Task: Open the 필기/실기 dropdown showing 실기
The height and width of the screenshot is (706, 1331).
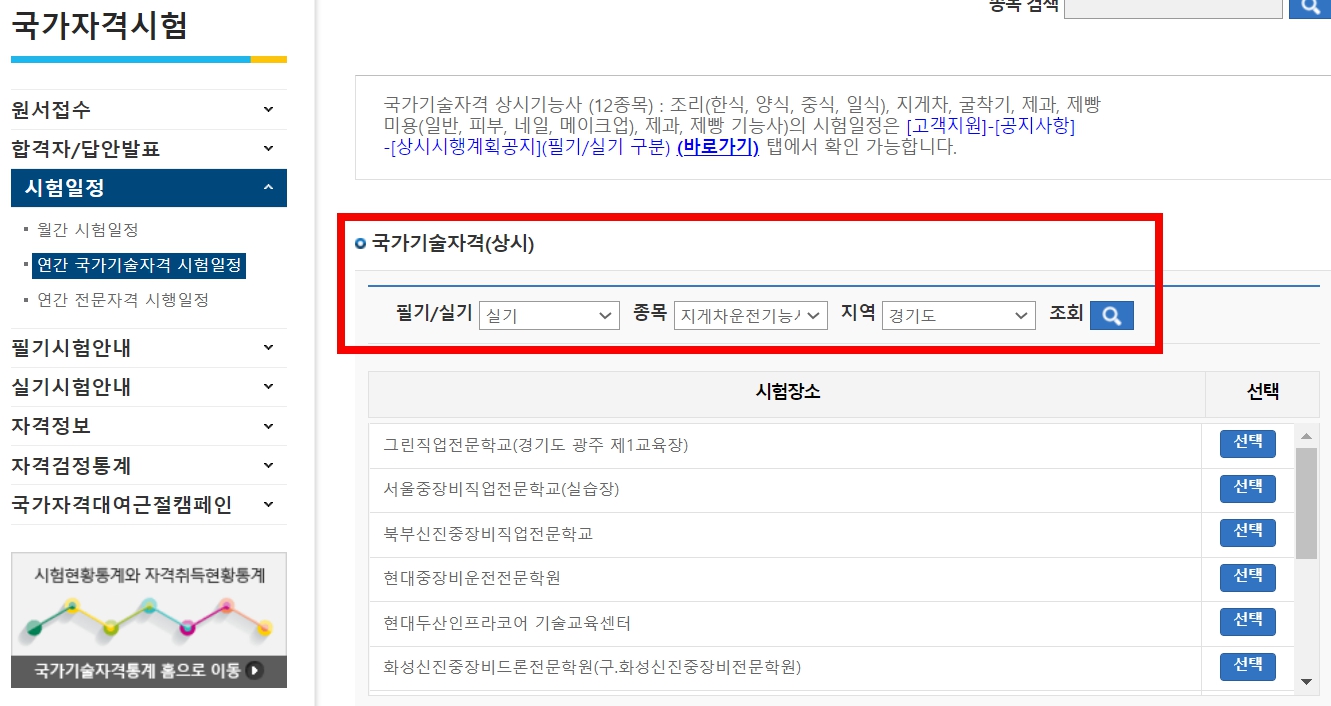Action: [x=549, y=315]
